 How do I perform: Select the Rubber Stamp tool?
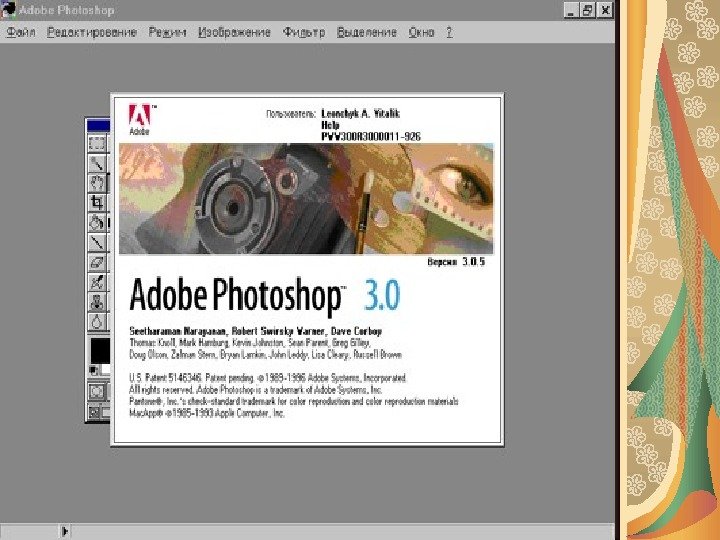tap(97, 302)
